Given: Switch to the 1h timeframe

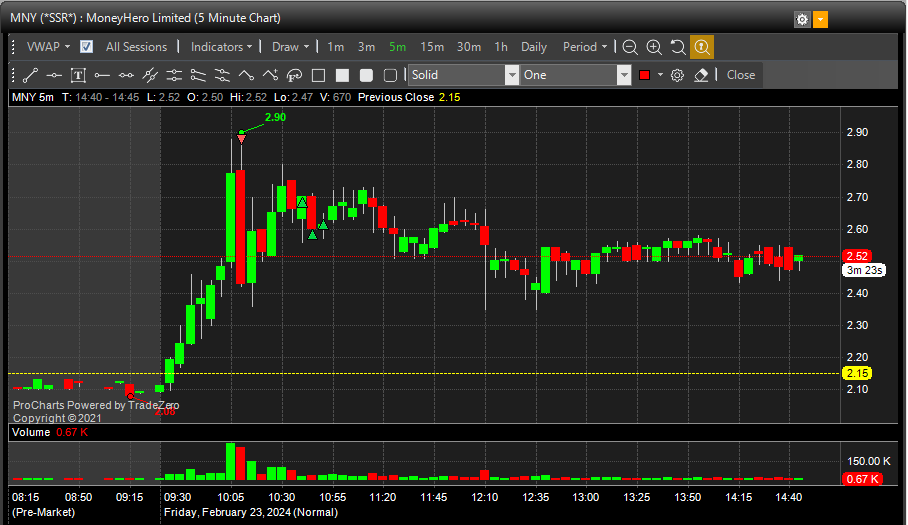Looking at the screenshot, I should [x=501, y=47].
